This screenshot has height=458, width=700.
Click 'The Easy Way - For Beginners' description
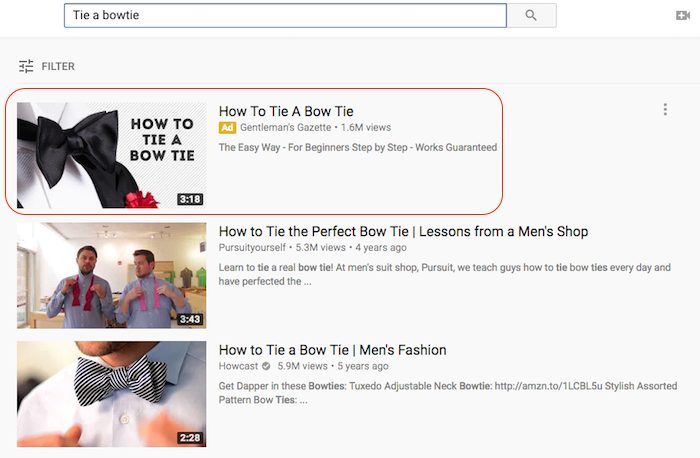[358, 147]
